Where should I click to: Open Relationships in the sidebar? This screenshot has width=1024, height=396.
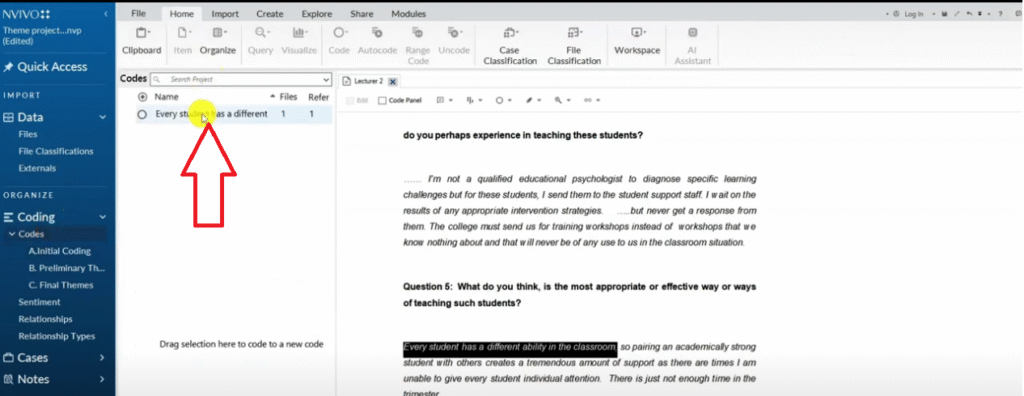(46, 320)
